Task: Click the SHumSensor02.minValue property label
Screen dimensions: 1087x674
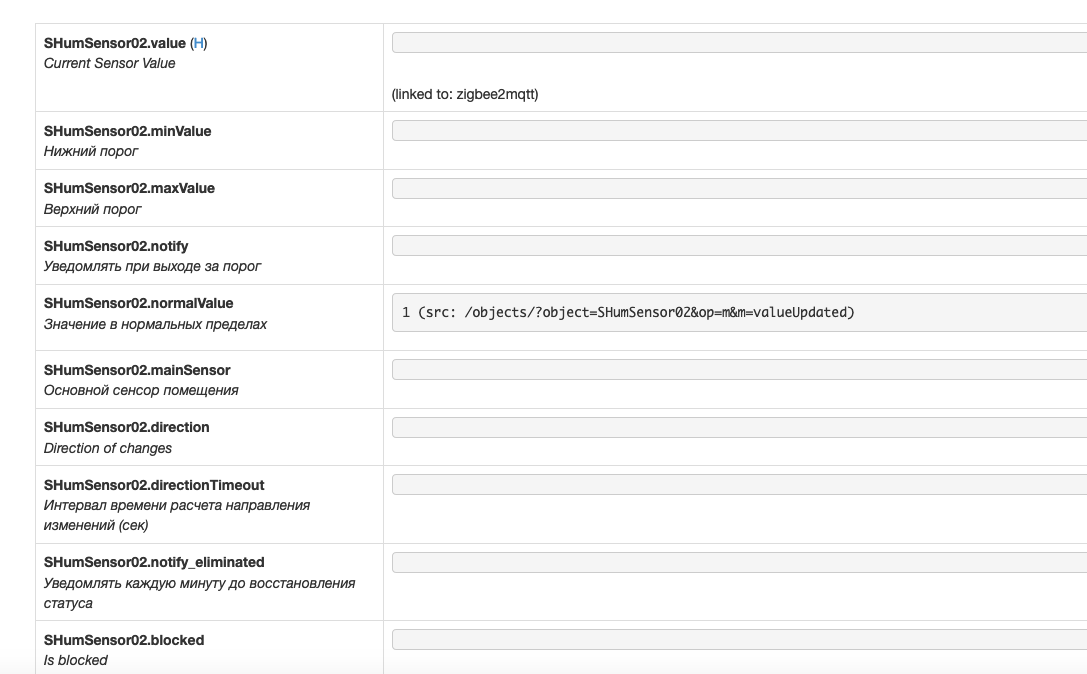Action: pos(127,131)
